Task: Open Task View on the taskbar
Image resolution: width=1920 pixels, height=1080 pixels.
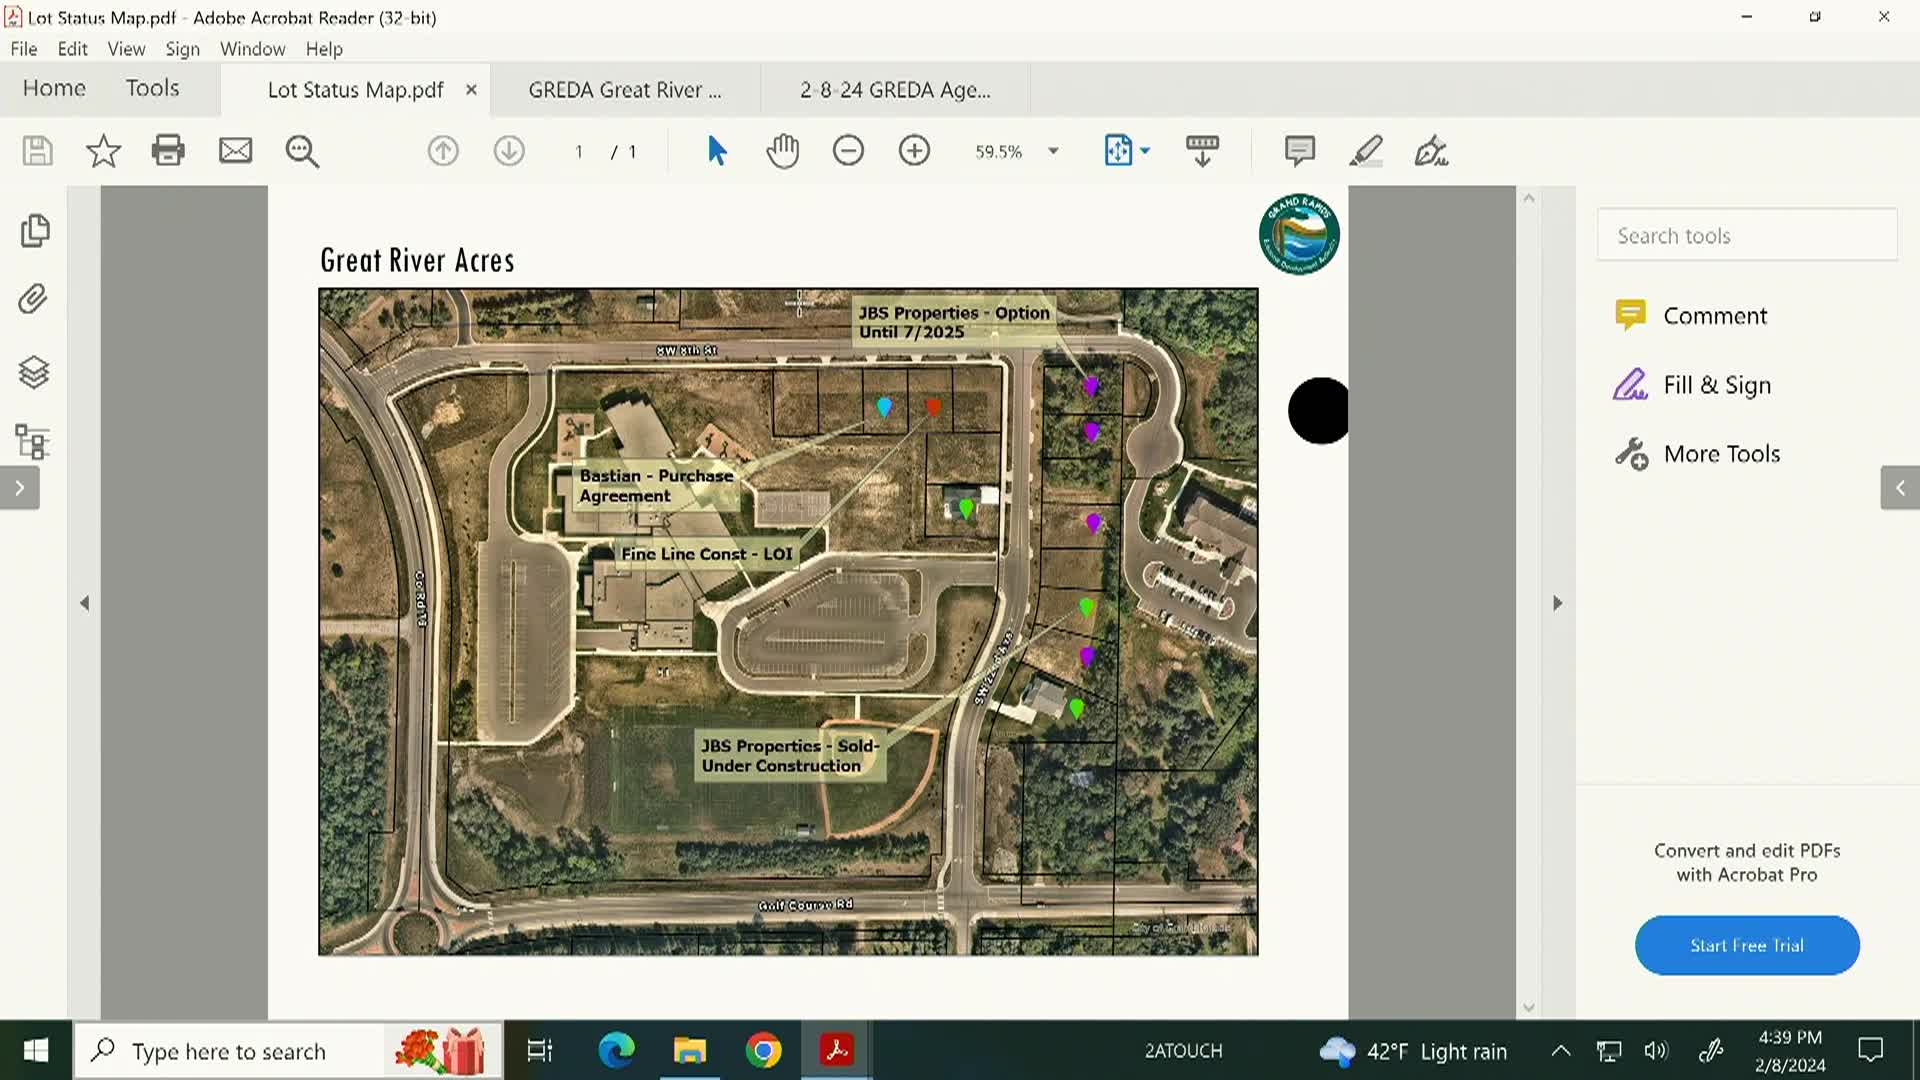Action: [540, 1051]
